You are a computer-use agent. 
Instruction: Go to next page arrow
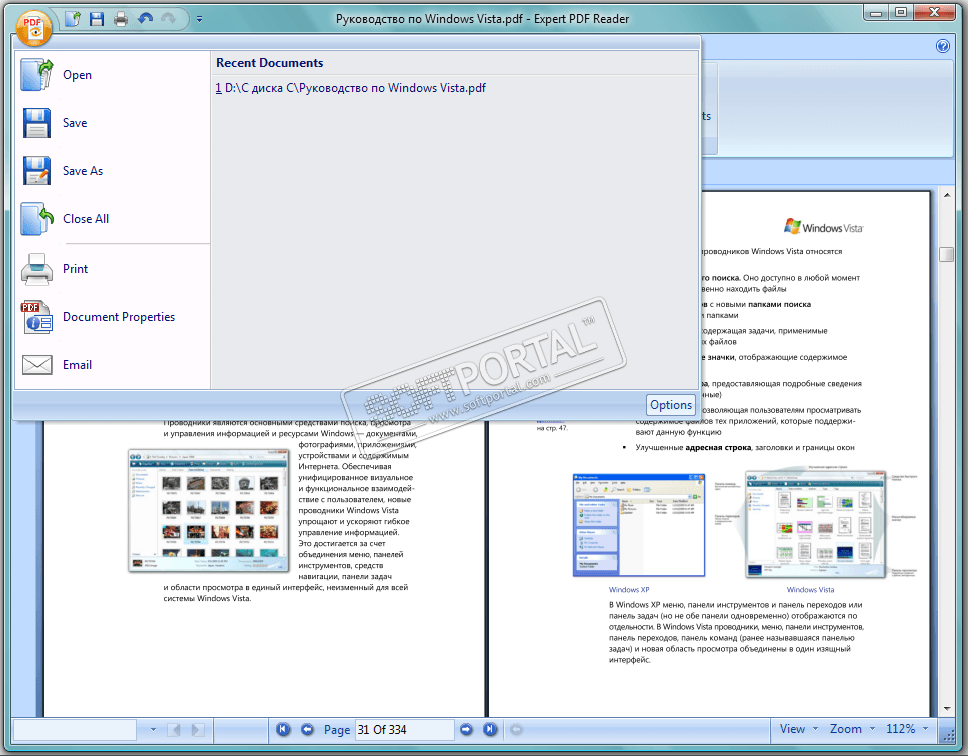466,729
